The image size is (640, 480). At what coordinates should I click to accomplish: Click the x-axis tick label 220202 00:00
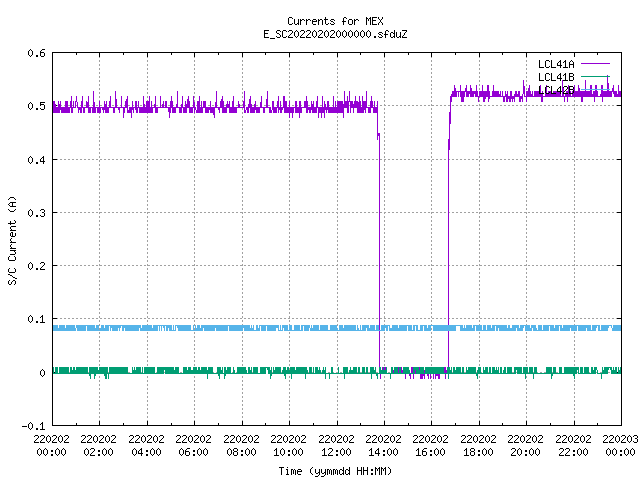point(51,445)
